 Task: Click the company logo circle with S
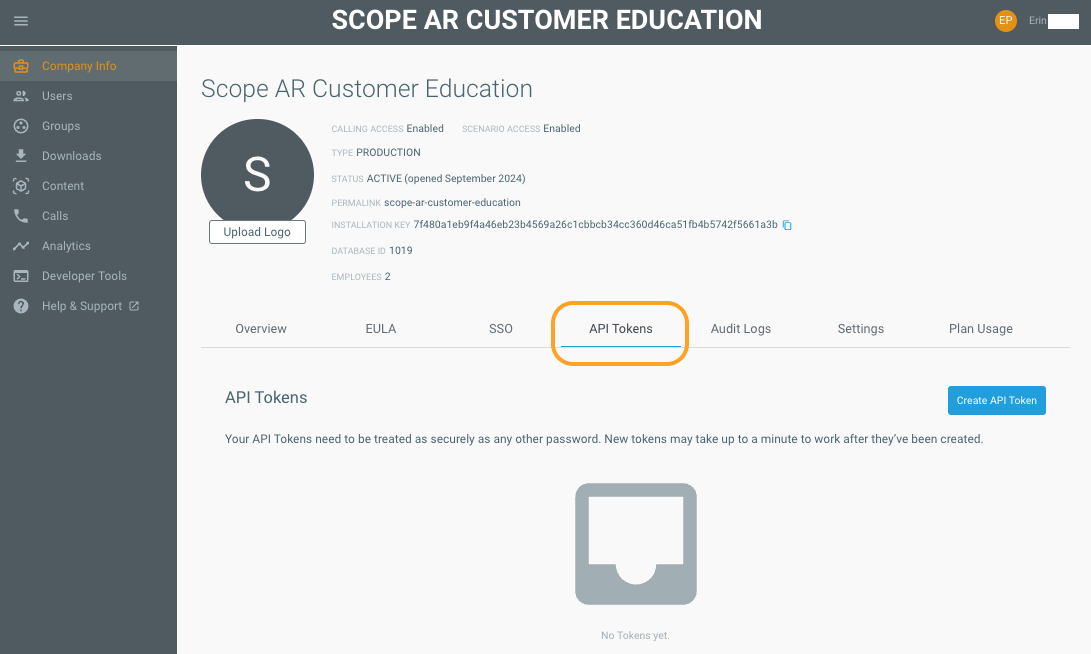click(x=257, y=170)
